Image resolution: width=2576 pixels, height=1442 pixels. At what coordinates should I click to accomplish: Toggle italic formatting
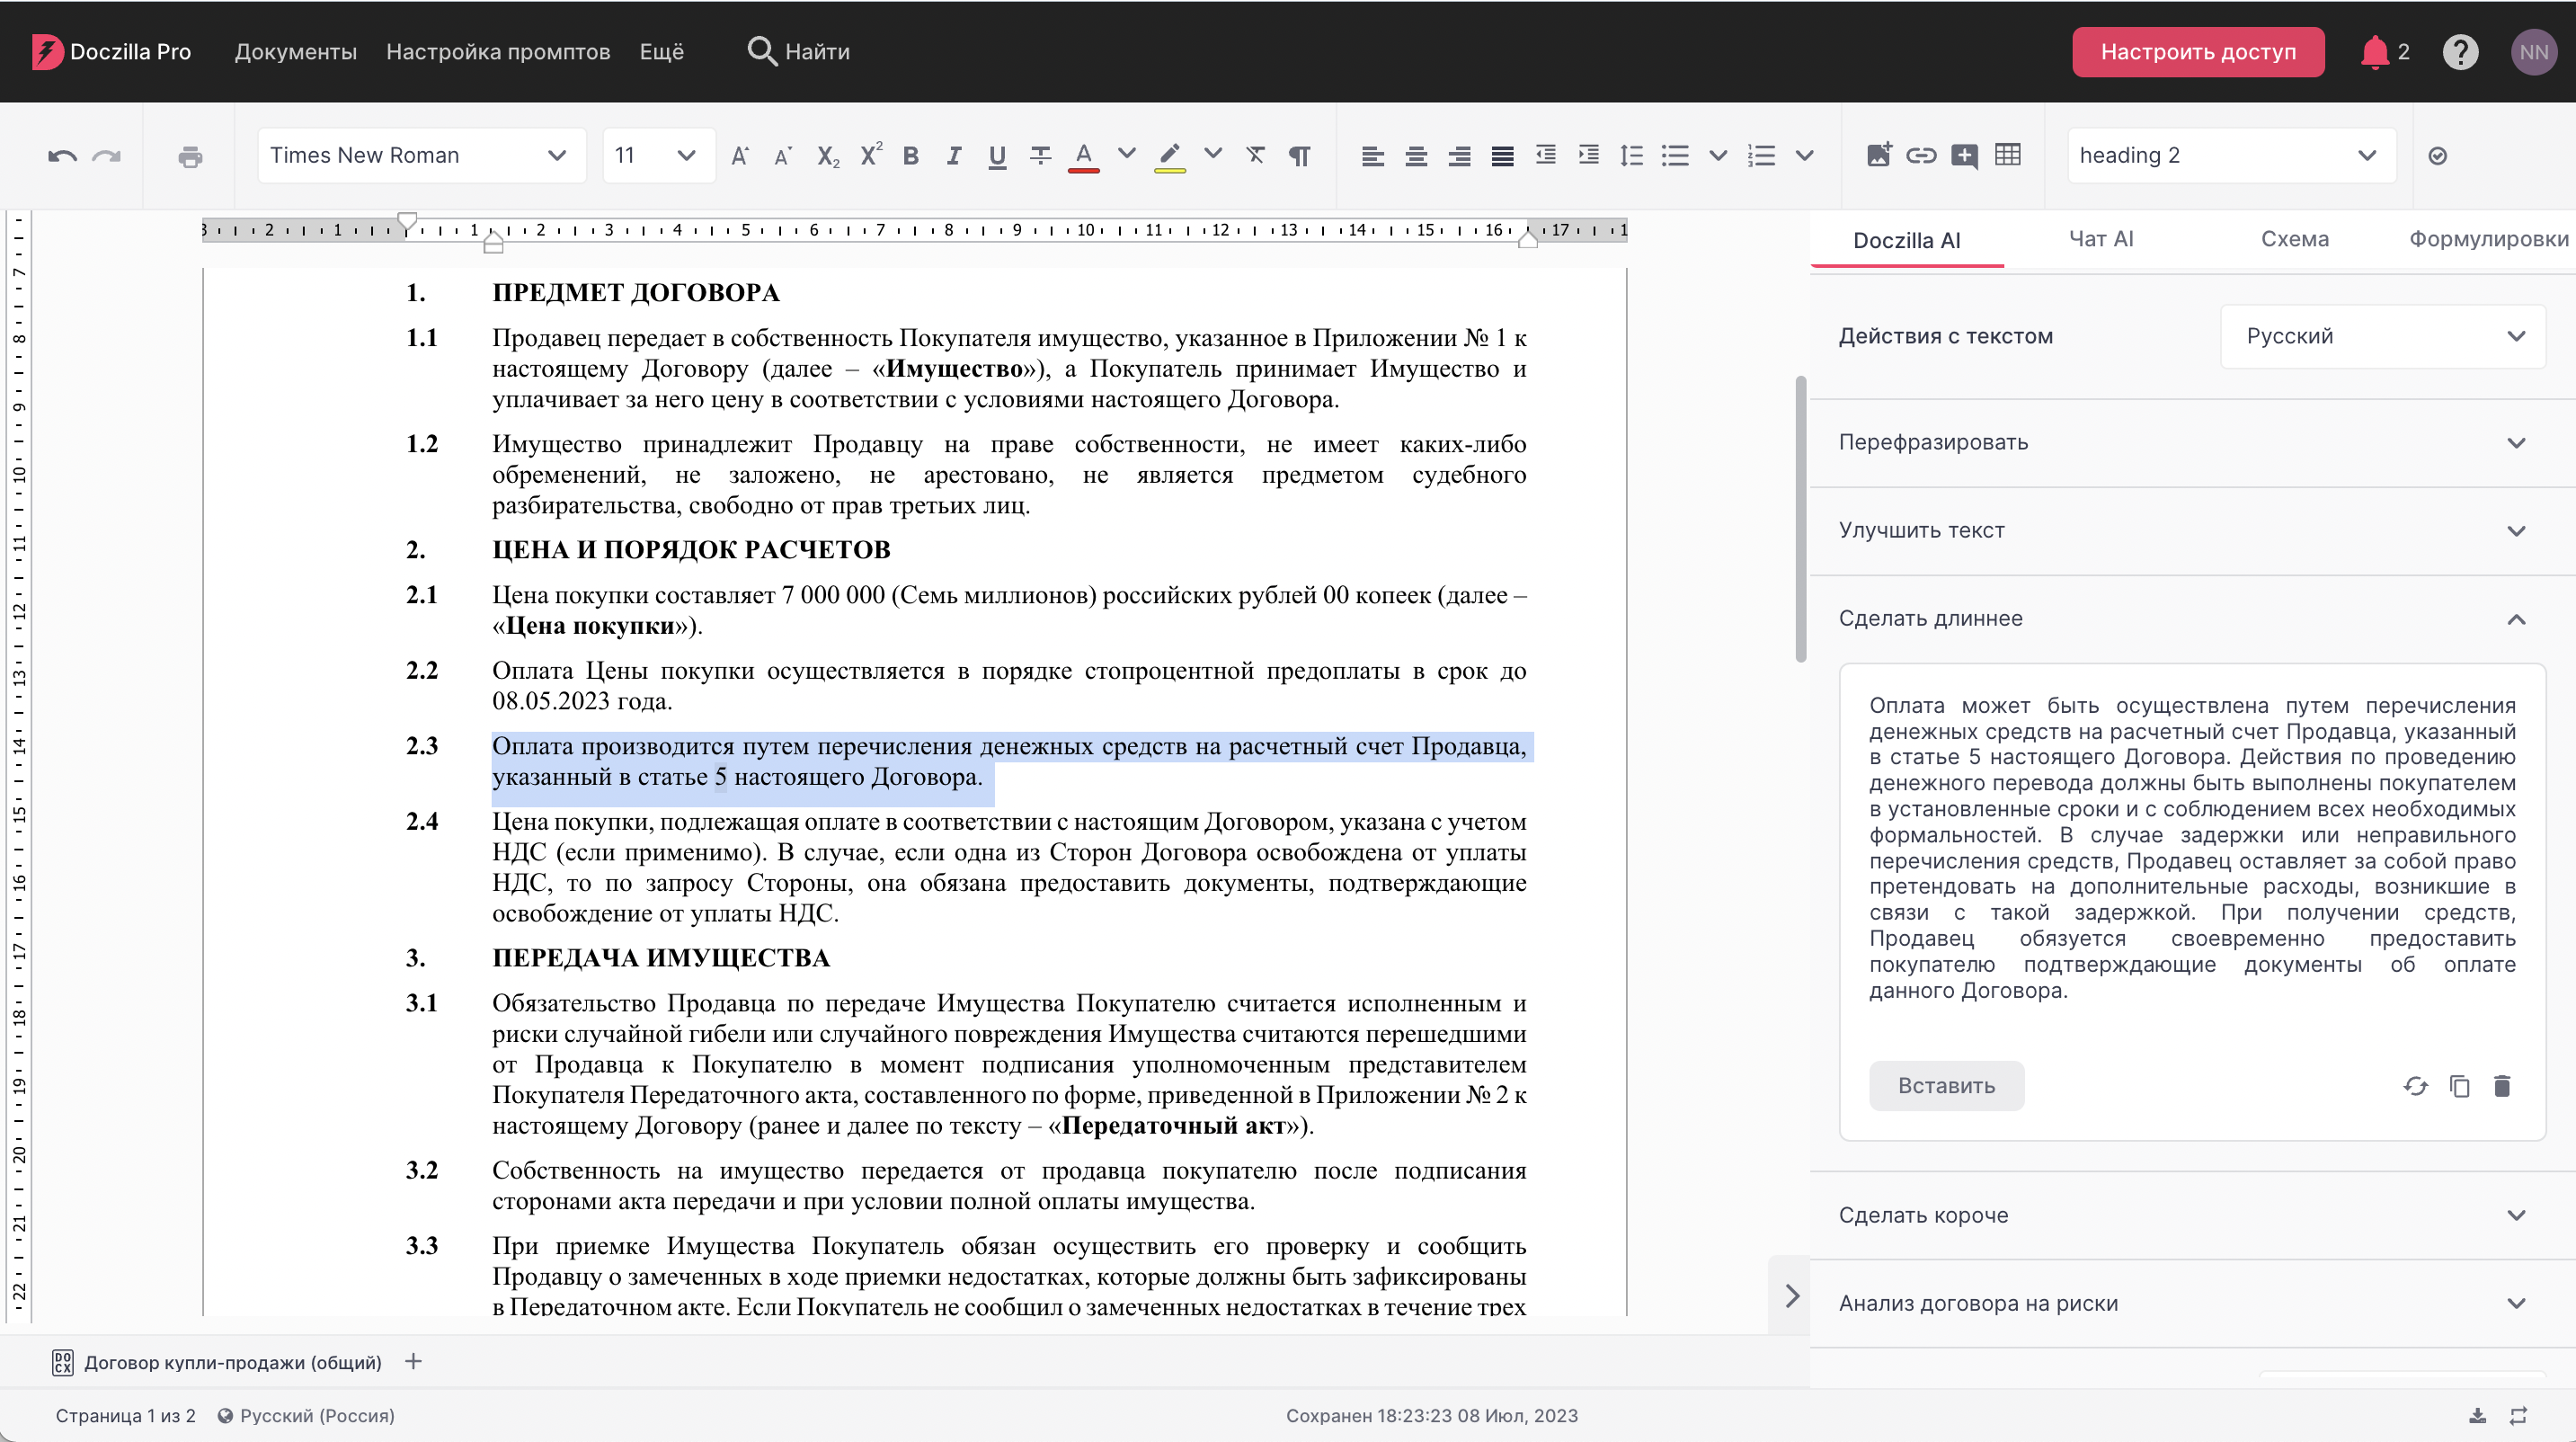pos(953,156)
